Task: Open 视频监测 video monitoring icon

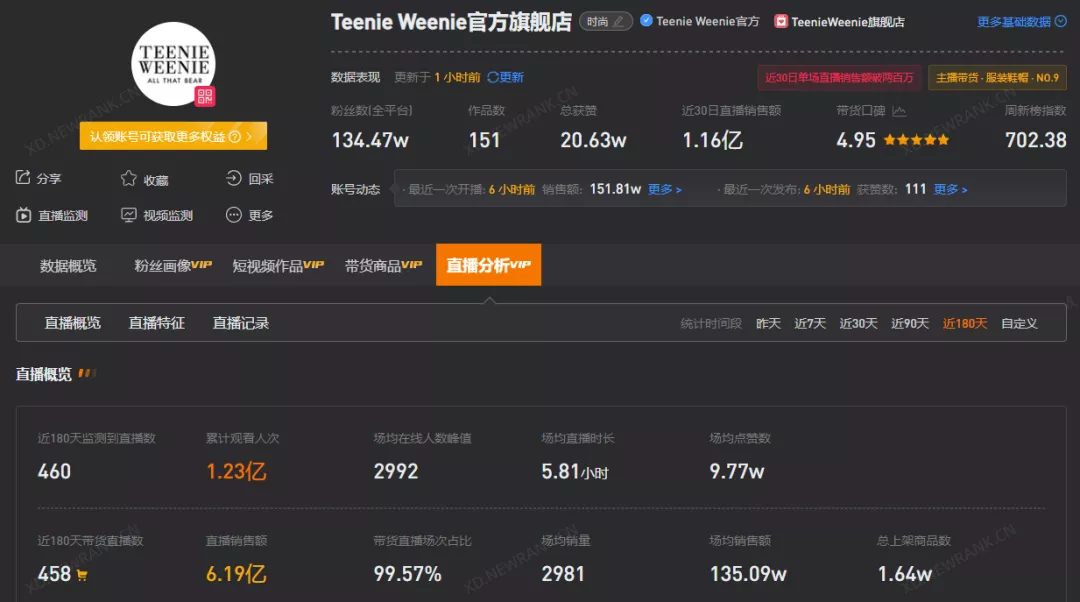Action: point(129,215)
